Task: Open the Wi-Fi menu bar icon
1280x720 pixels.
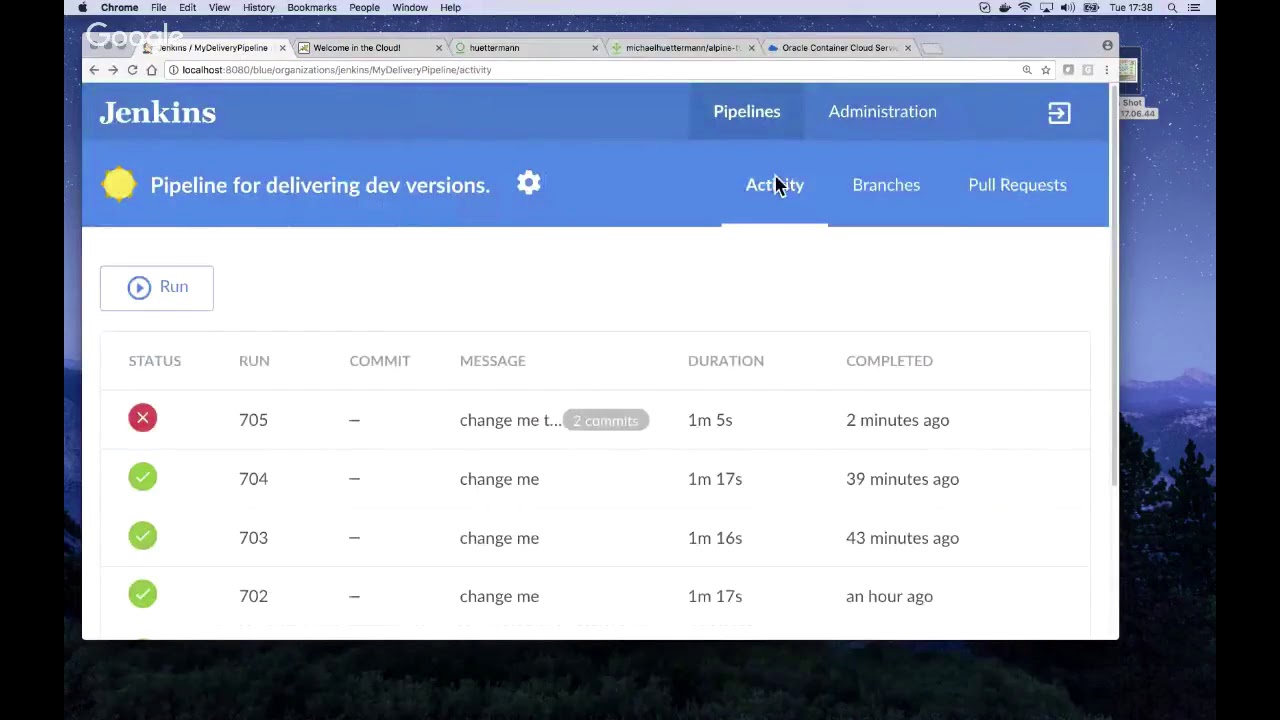Action: (x=1025, y=8)
